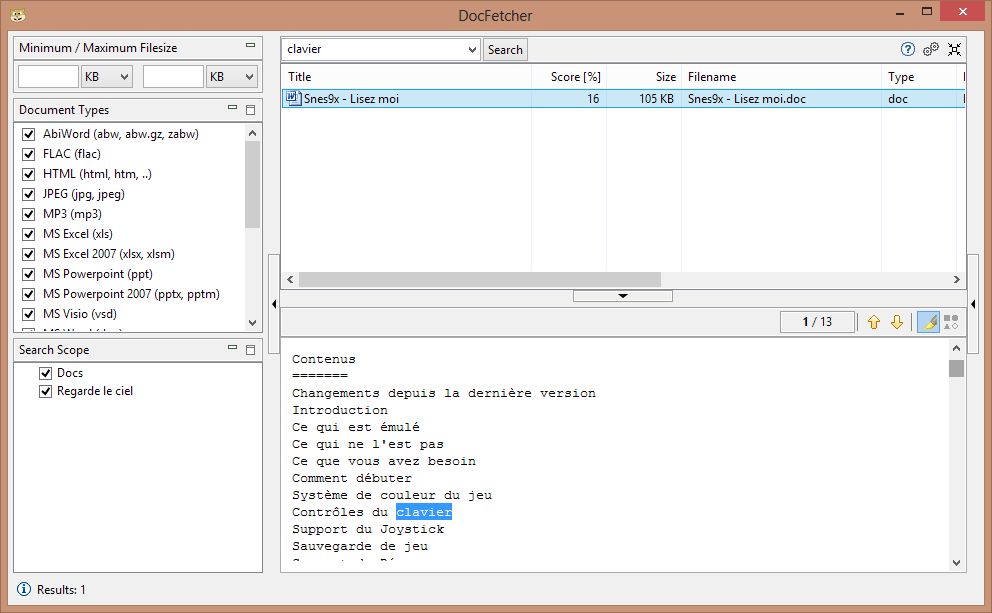Click the results scrollbar left arrow
Image resolution: width=992 pixels, height=613 pixels.
coord(290,279)
